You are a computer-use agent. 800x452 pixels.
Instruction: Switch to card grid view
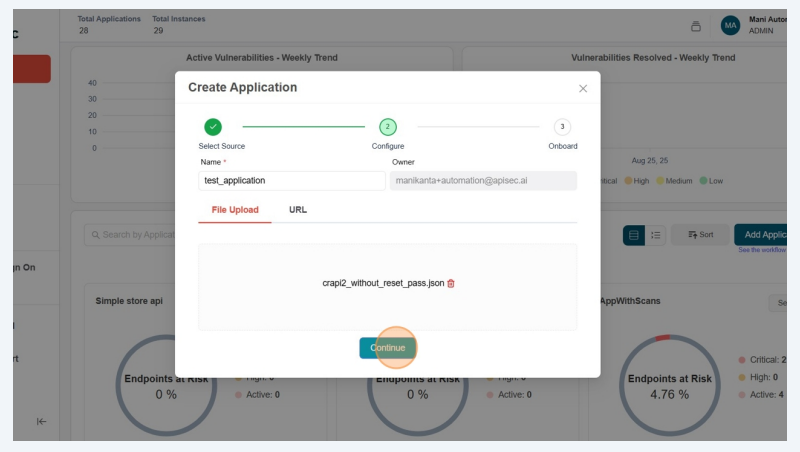(x=634, y=235)
